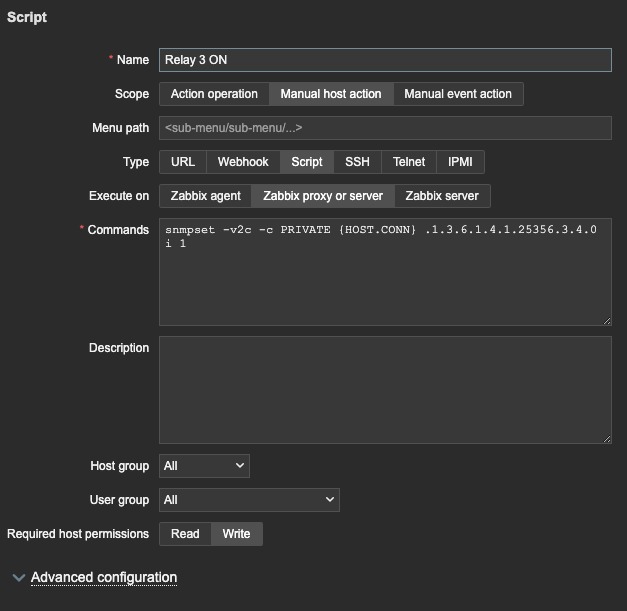Select Manual host action scope
This screenshot has width=627, height=611.
[330, 94]
